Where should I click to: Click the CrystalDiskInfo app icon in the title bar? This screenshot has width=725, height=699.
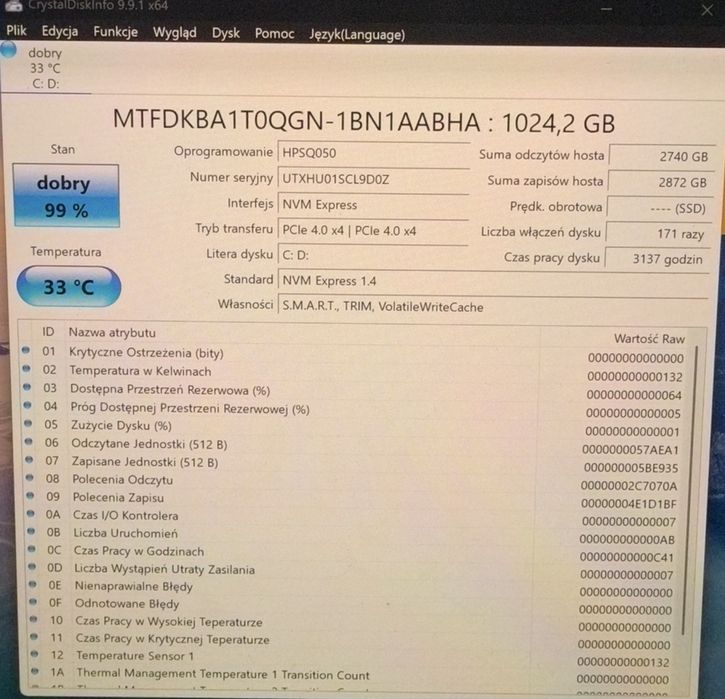pyautogui.click(x=13, y=5)
